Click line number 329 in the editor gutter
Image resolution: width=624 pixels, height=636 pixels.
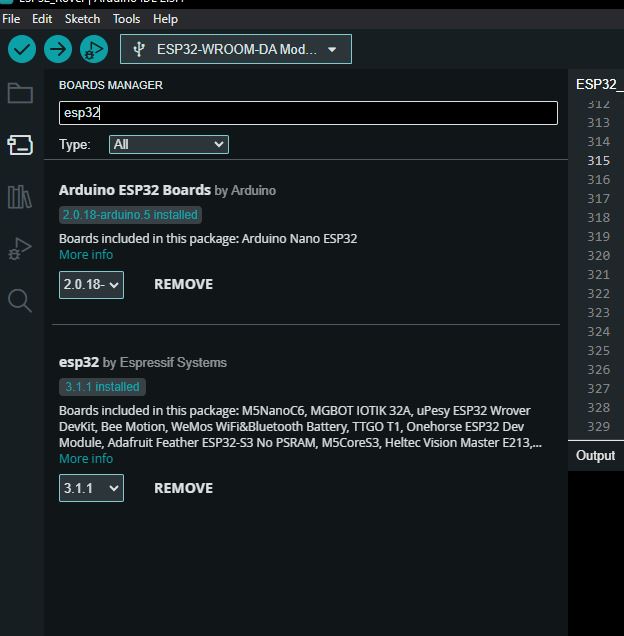point(598,427)
